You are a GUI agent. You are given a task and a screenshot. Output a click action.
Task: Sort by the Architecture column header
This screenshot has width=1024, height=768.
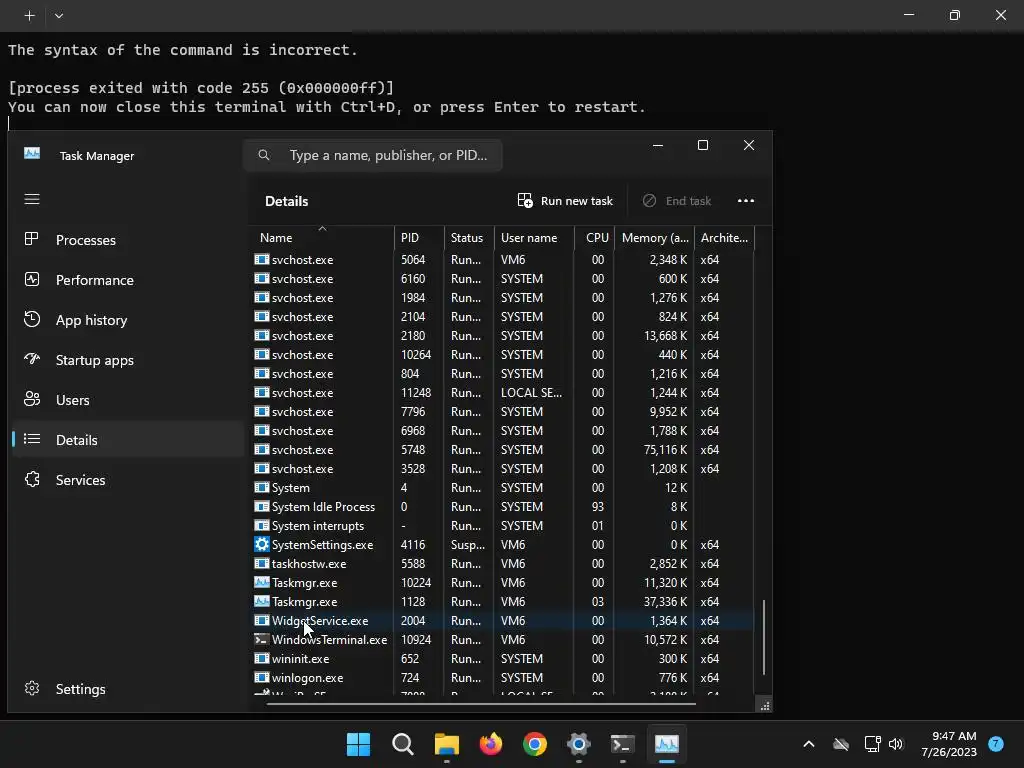pyautogui.click(x=724, y=238)
